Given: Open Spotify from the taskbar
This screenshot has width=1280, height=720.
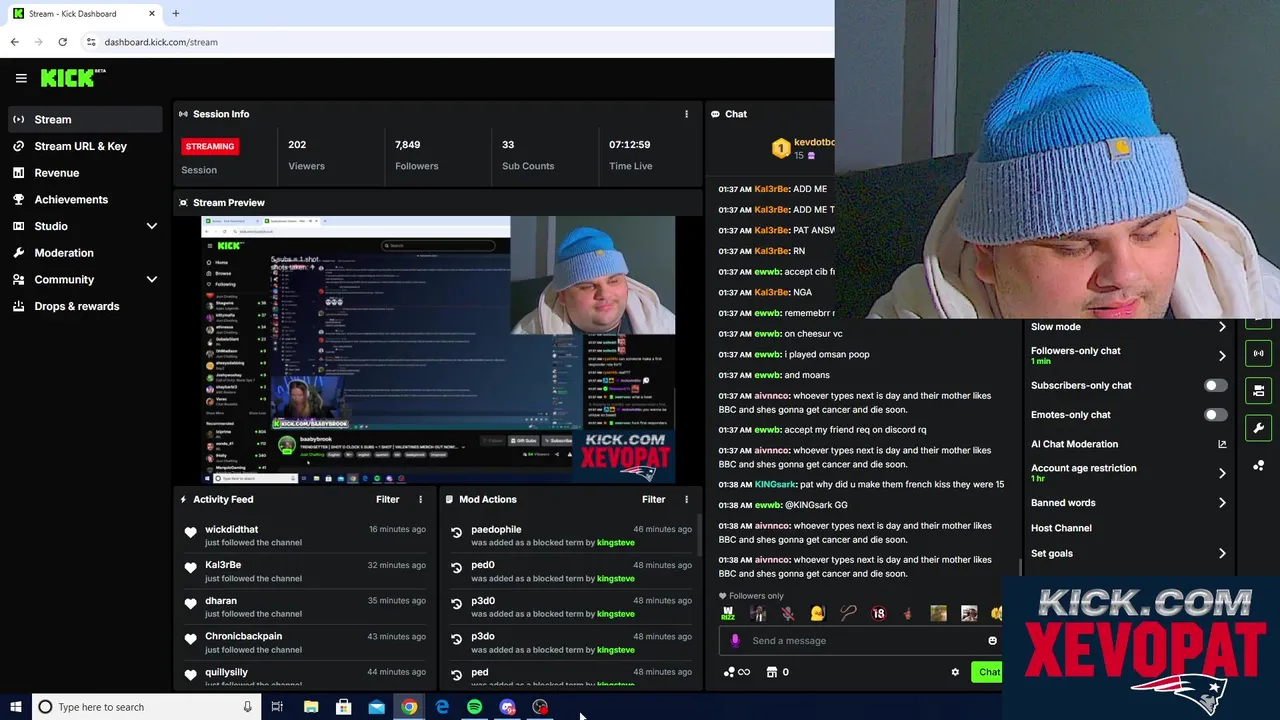Looking at the screenshot, I should click(475, 707).
